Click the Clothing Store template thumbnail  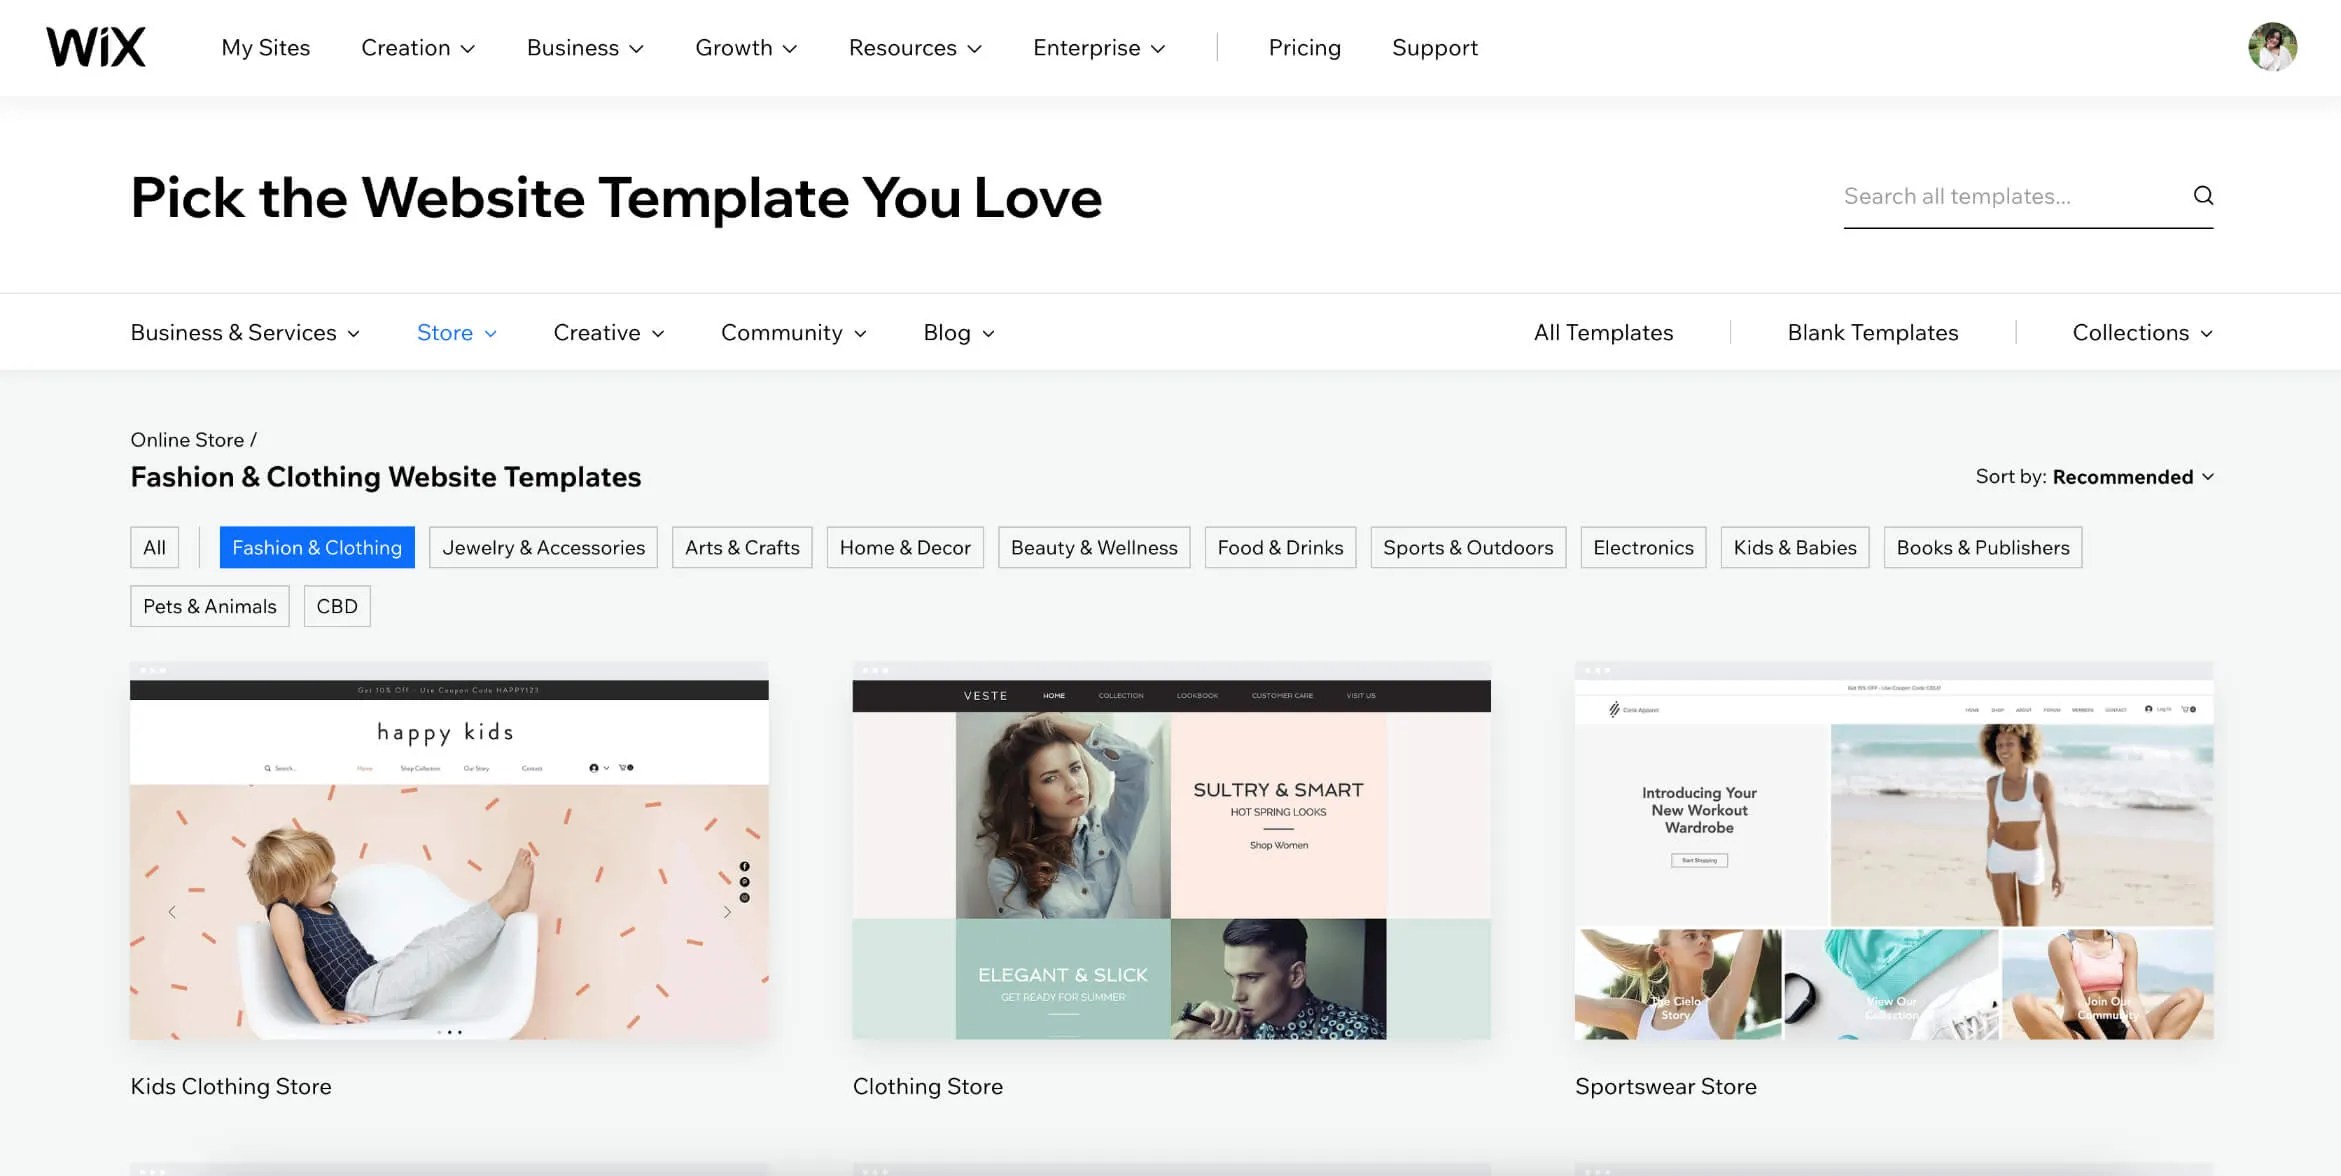[x=1169, y=857]
